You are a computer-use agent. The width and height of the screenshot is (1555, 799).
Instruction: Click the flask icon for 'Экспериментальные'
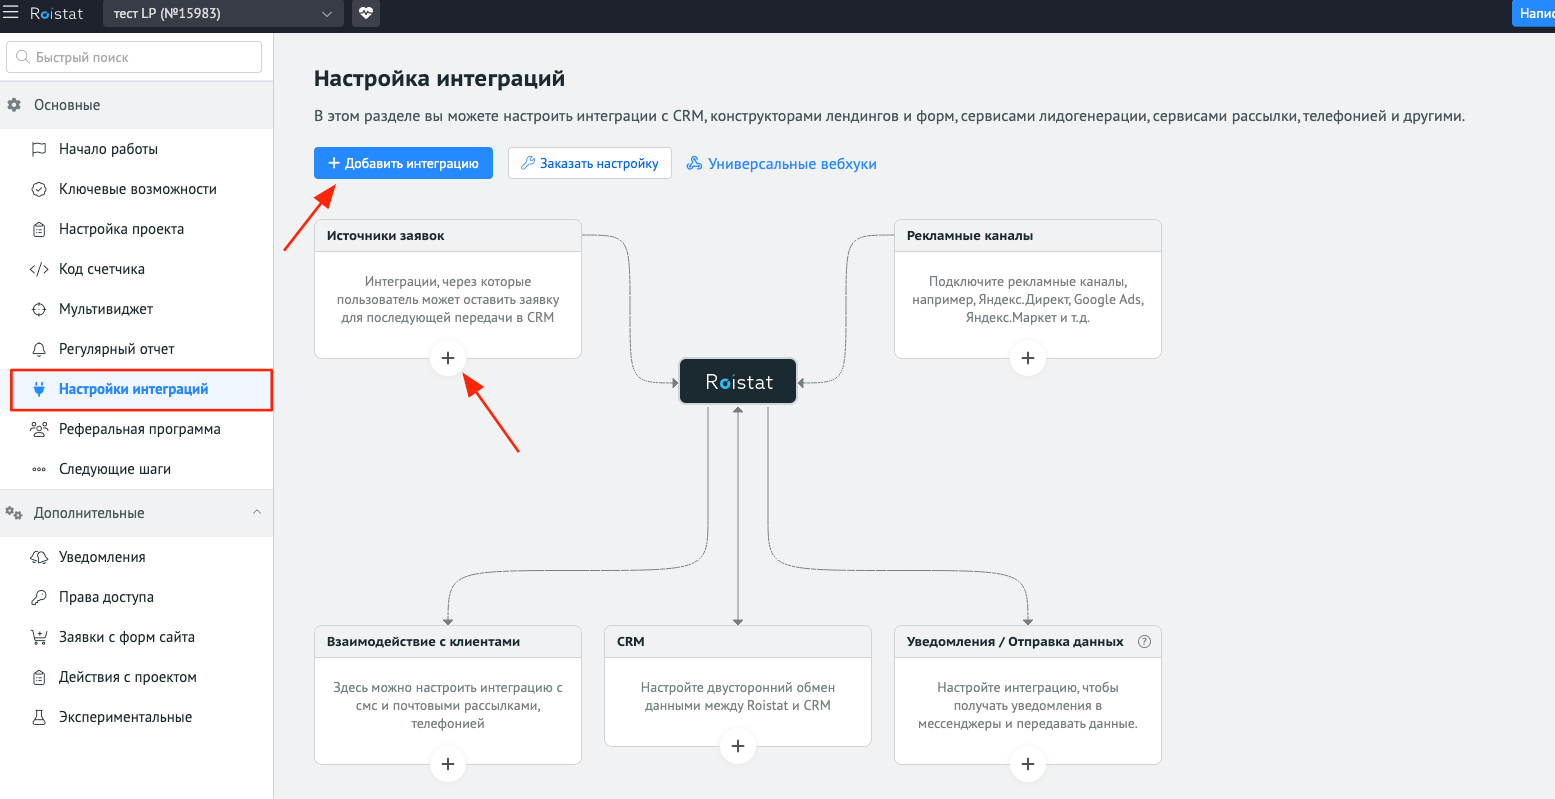click(39, 717)
